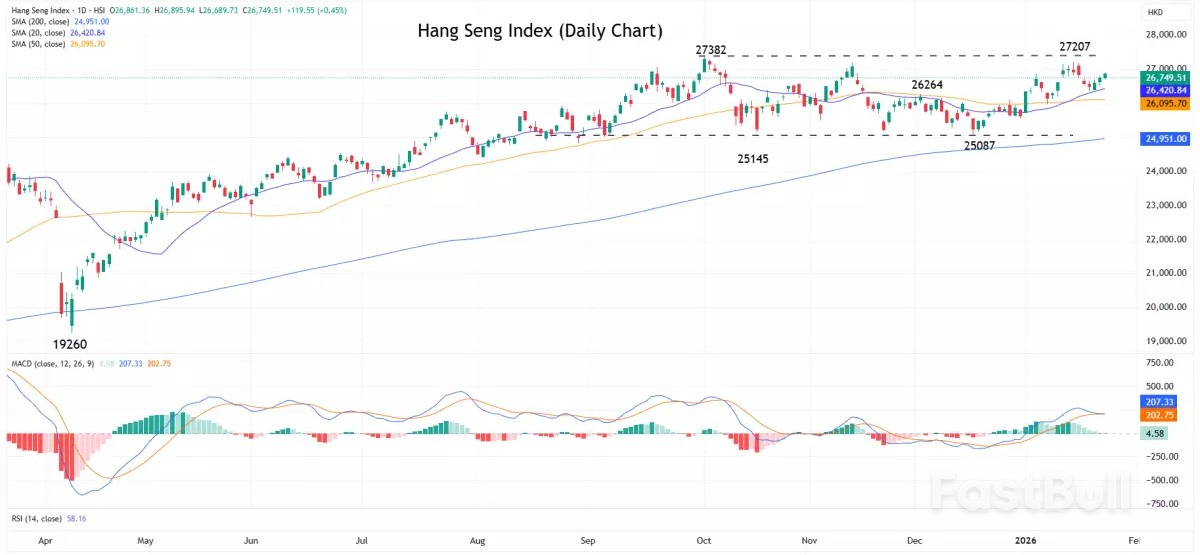Click the 19260 low annotation

click(x=70, y=344)
